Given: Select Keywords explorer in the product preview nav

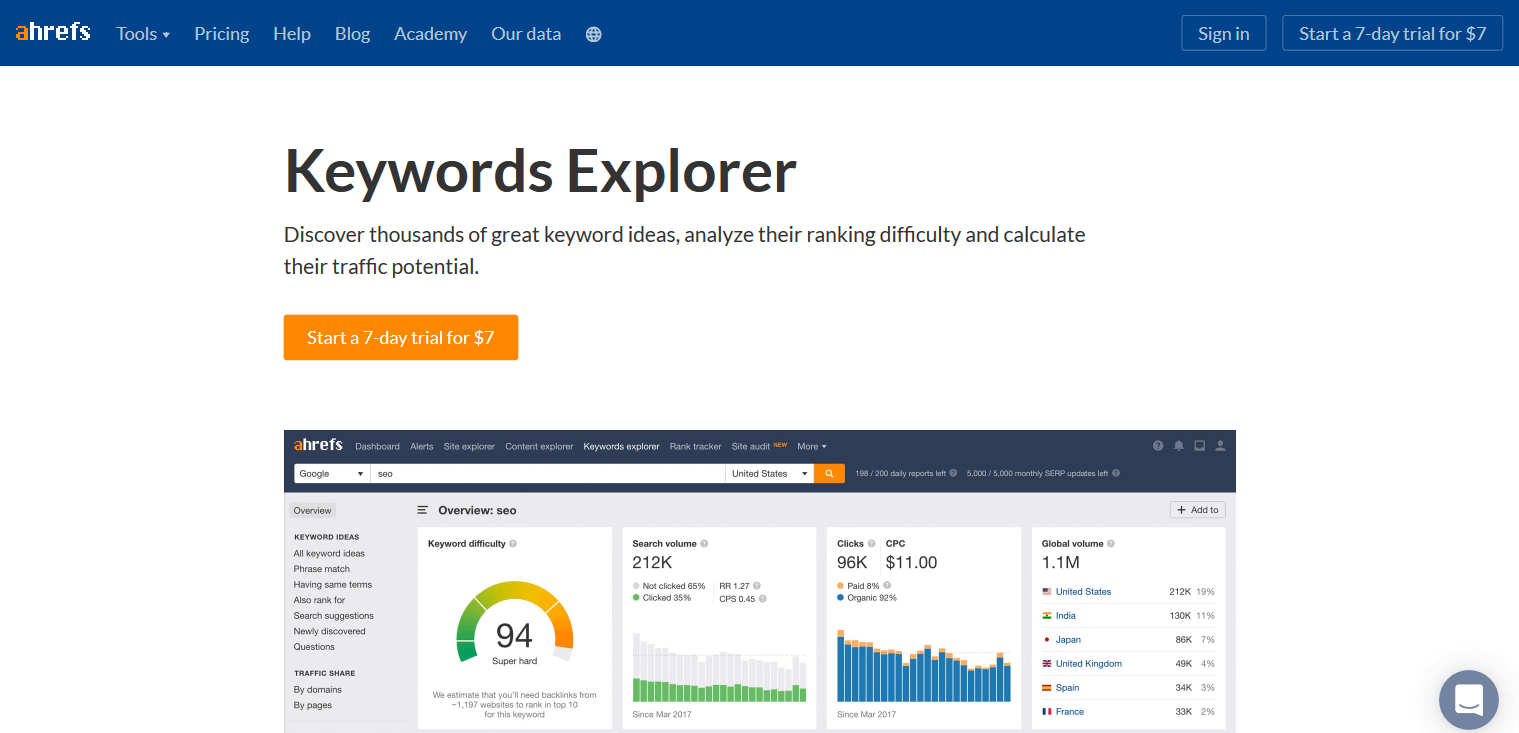Looking at the screenshot, I should [x=621, y=446].
